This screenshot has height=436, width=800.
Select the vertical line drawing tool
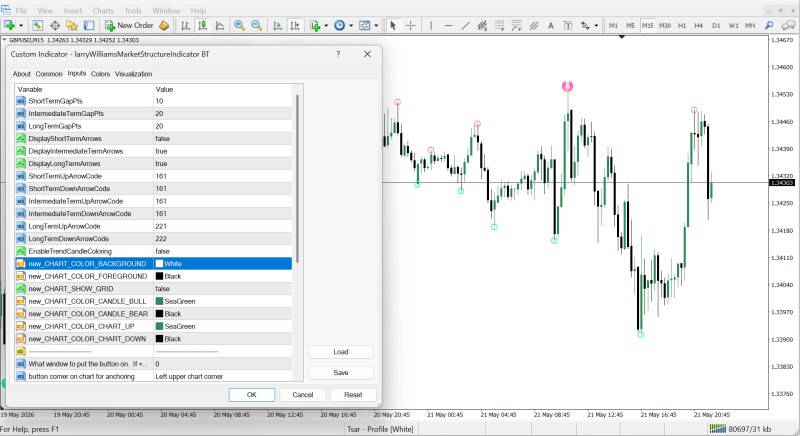(x=431, y=25)
